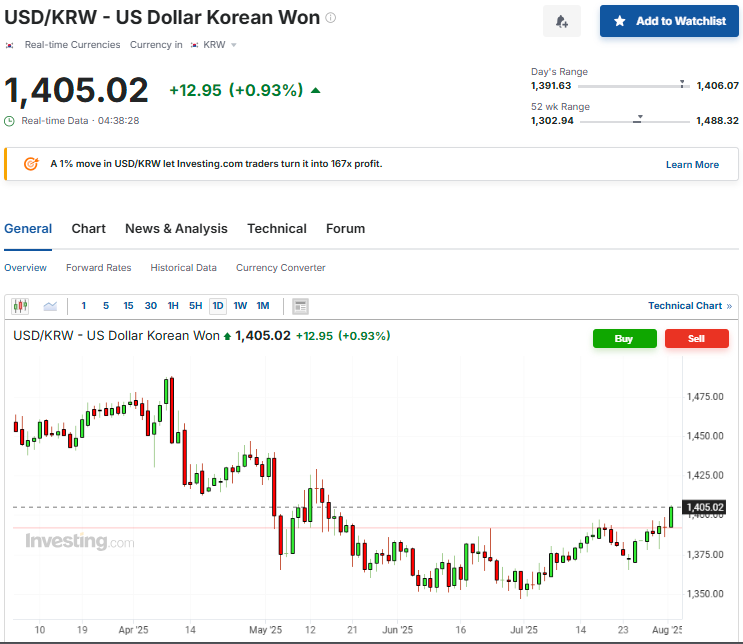This screenshot has width=743, height=644.
Task: Open the Technical tab
Action: coord(277,229)
